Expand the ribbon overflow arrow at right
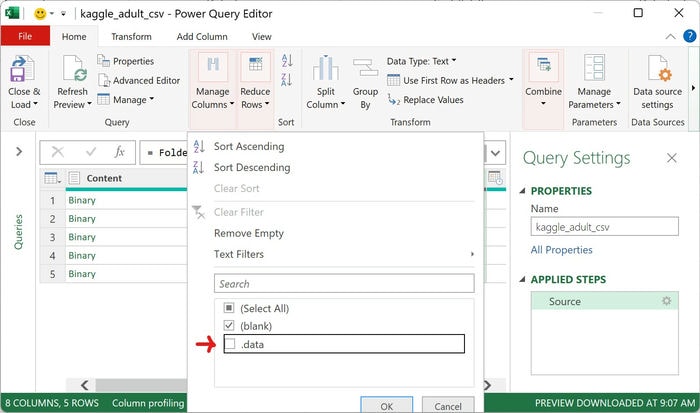The image size is (700, 413). click(693, 88)
